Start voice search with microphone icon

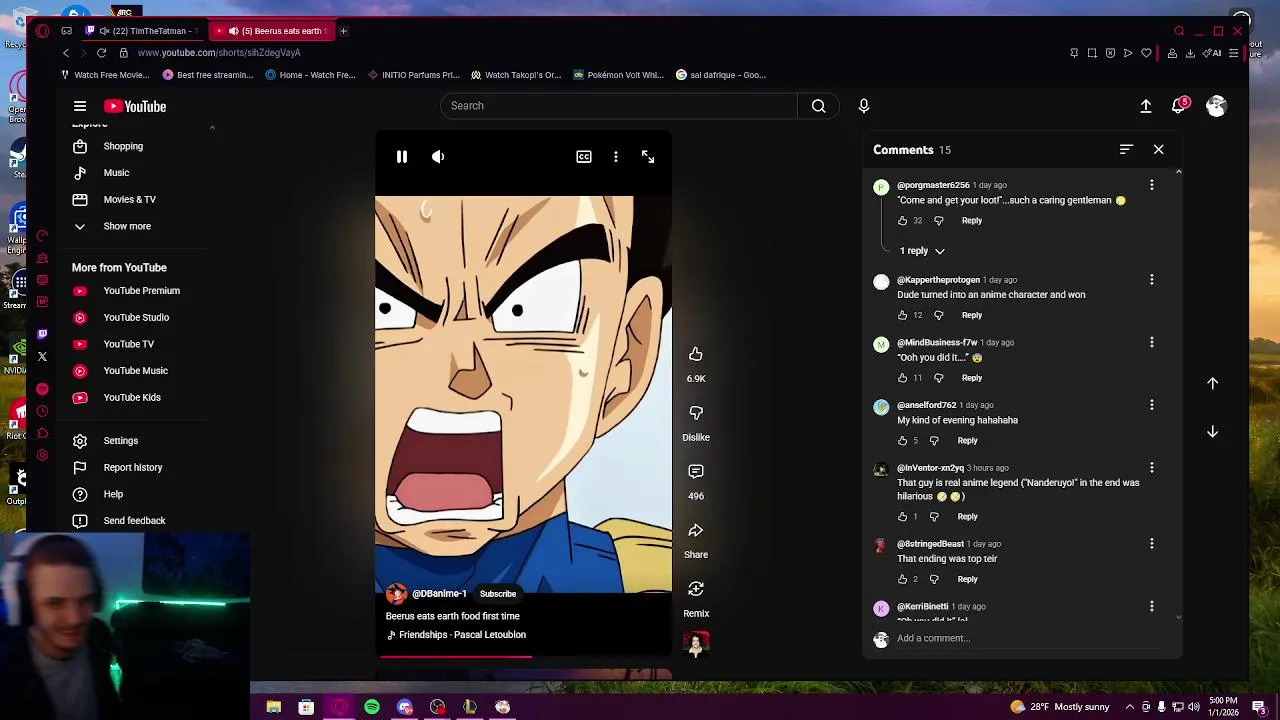point(864,106)
